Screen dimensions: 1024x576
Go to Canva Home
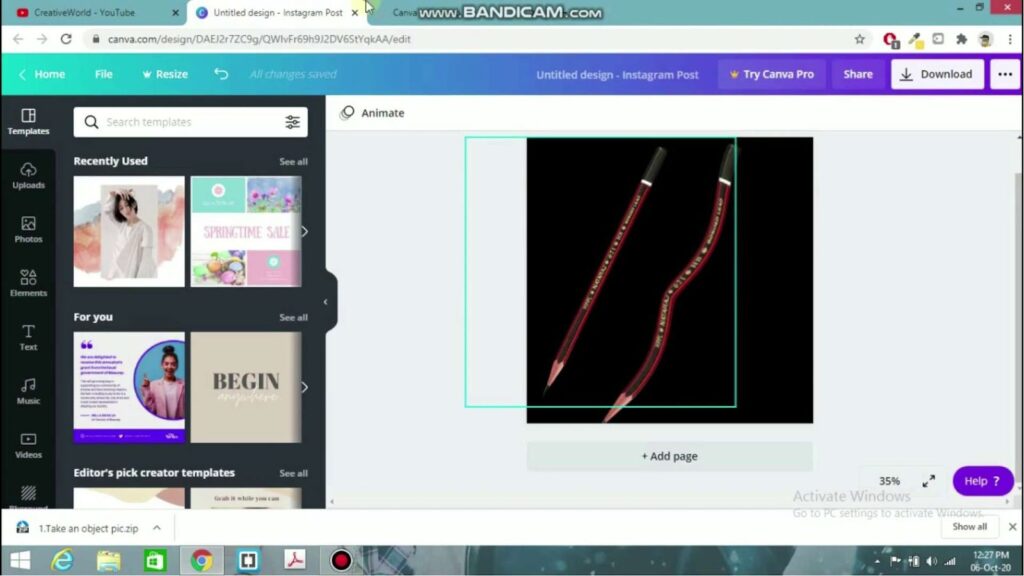pyautogui.click(x=42, y=74)
